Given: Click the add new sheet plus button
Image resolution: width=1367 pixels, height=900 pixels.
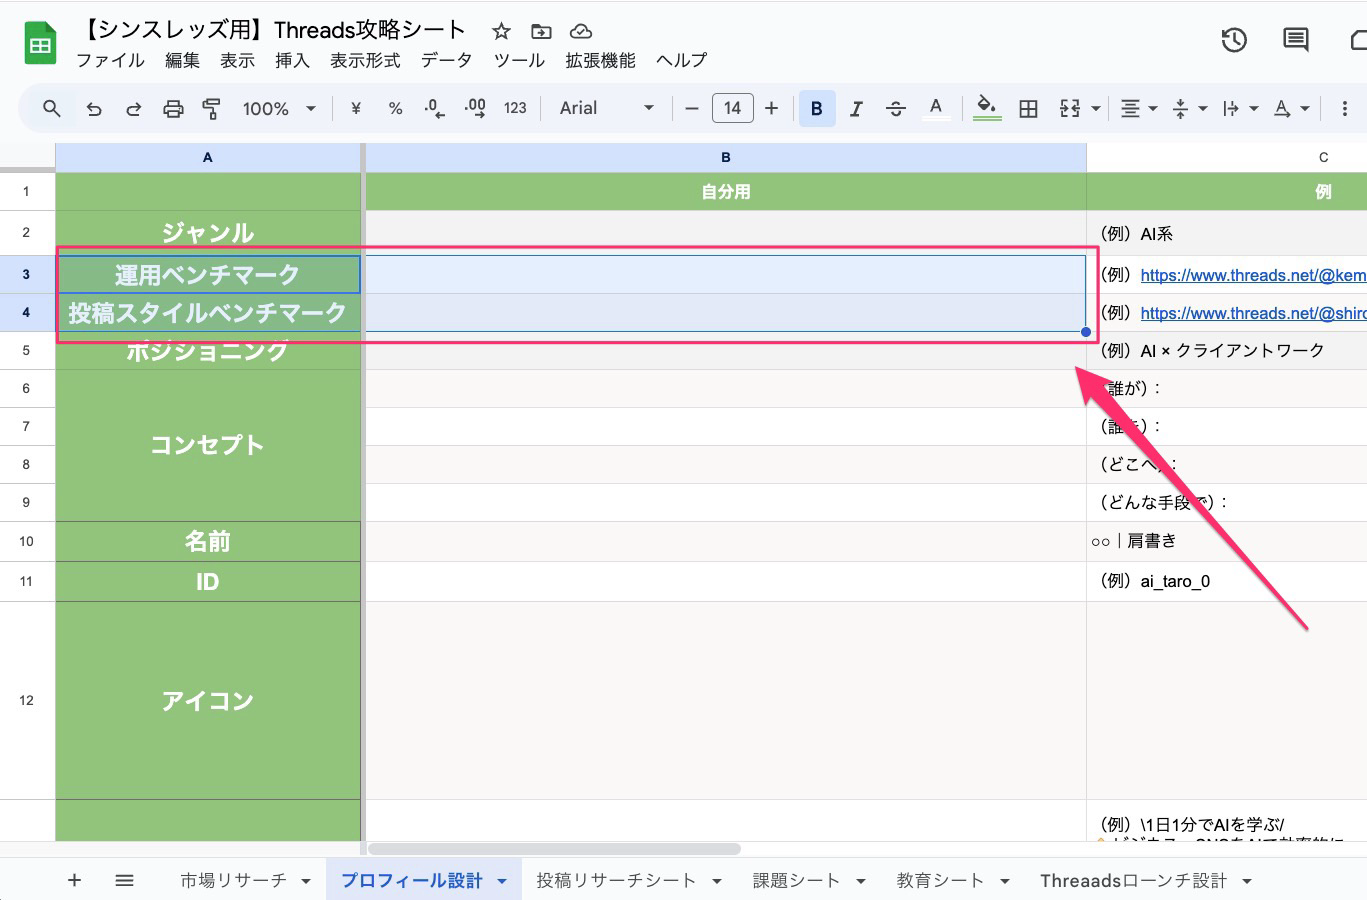Looking at the screenshot, I should pyautogui.click(x=74, y=880).
